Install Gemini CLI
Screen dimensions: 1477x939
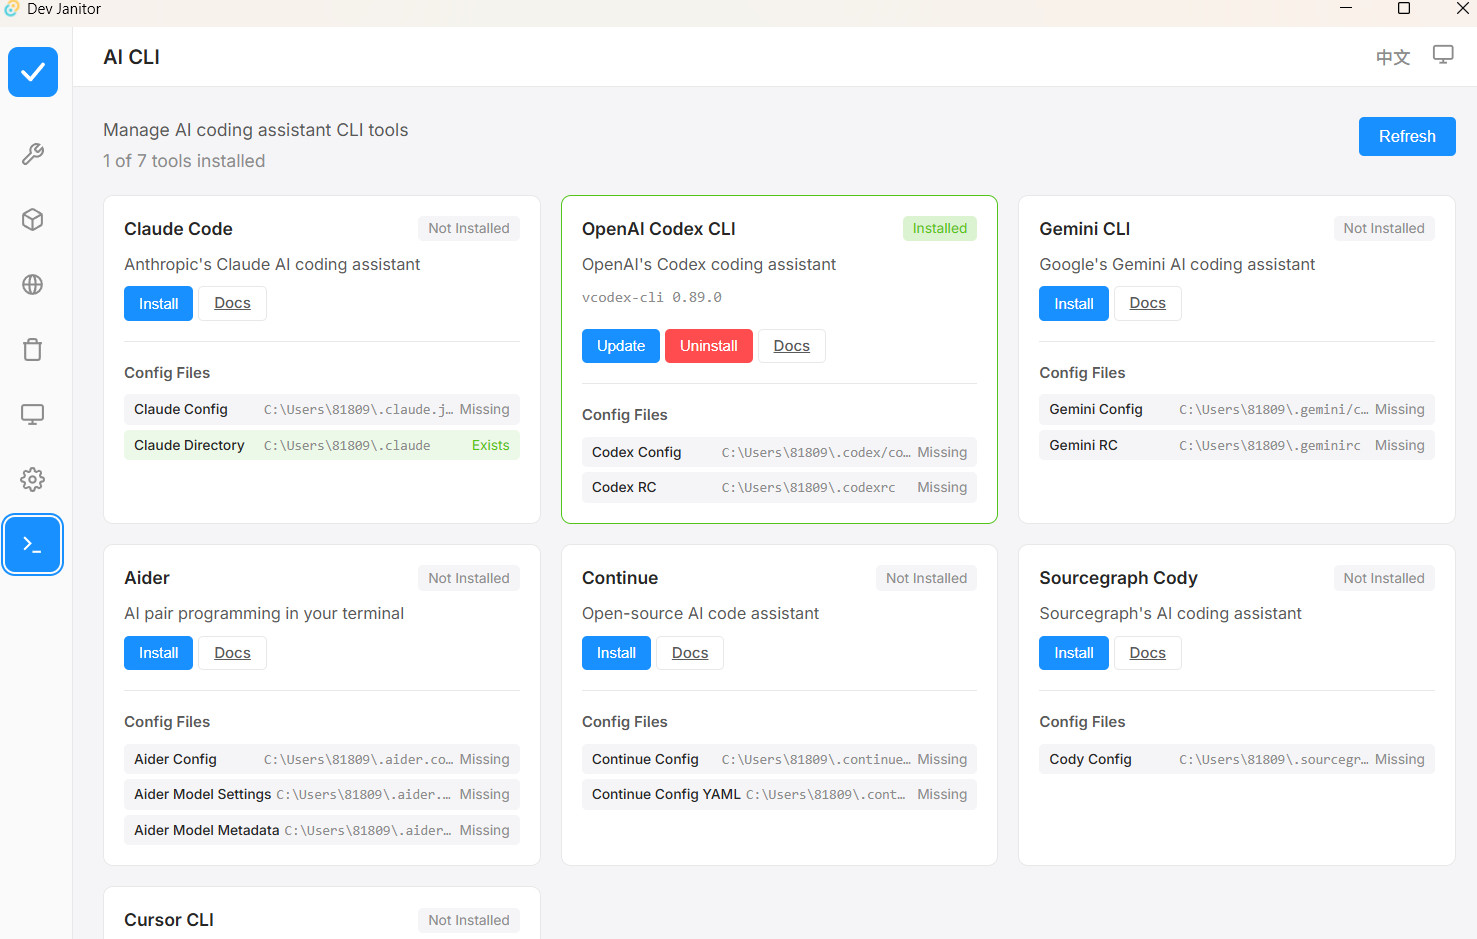click(1074, 303)
